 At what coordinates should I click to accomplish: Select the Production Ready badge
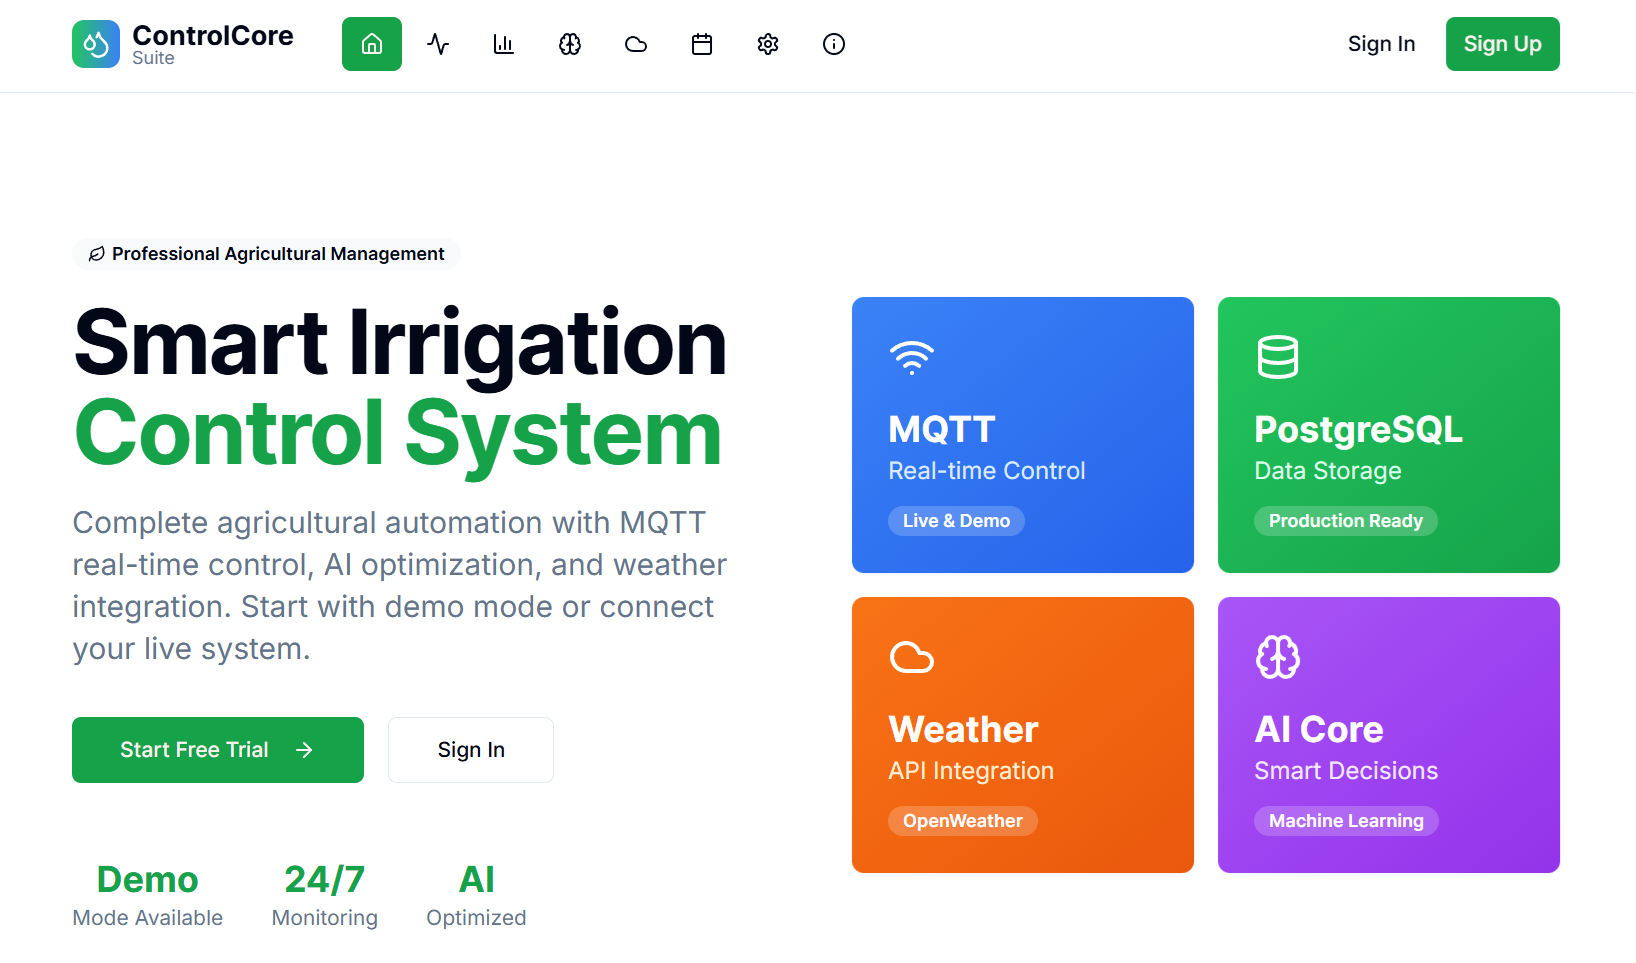[1346, 521]
